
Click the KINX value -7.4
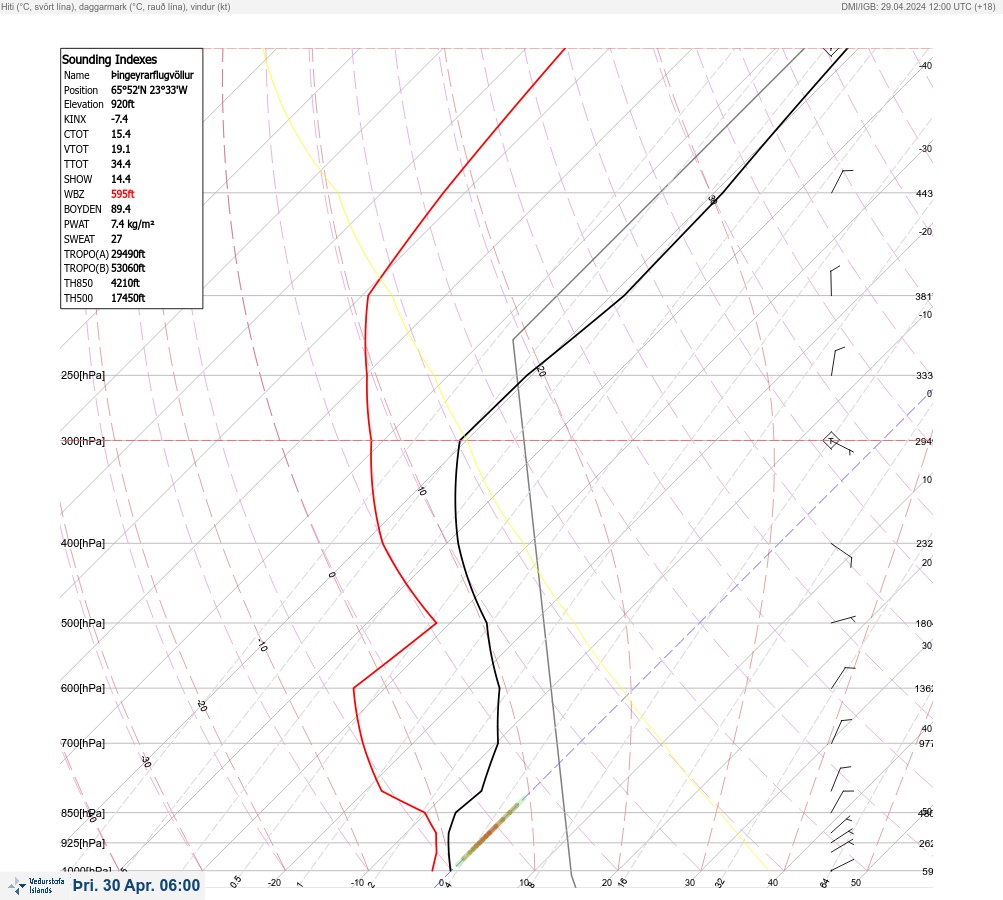coord(120,119)
